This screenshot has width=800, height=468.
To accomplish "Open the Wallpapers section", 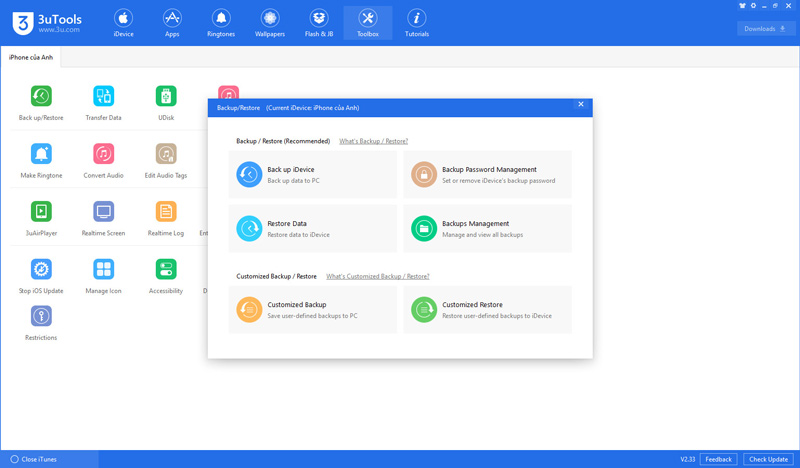I will coord(270,23).
